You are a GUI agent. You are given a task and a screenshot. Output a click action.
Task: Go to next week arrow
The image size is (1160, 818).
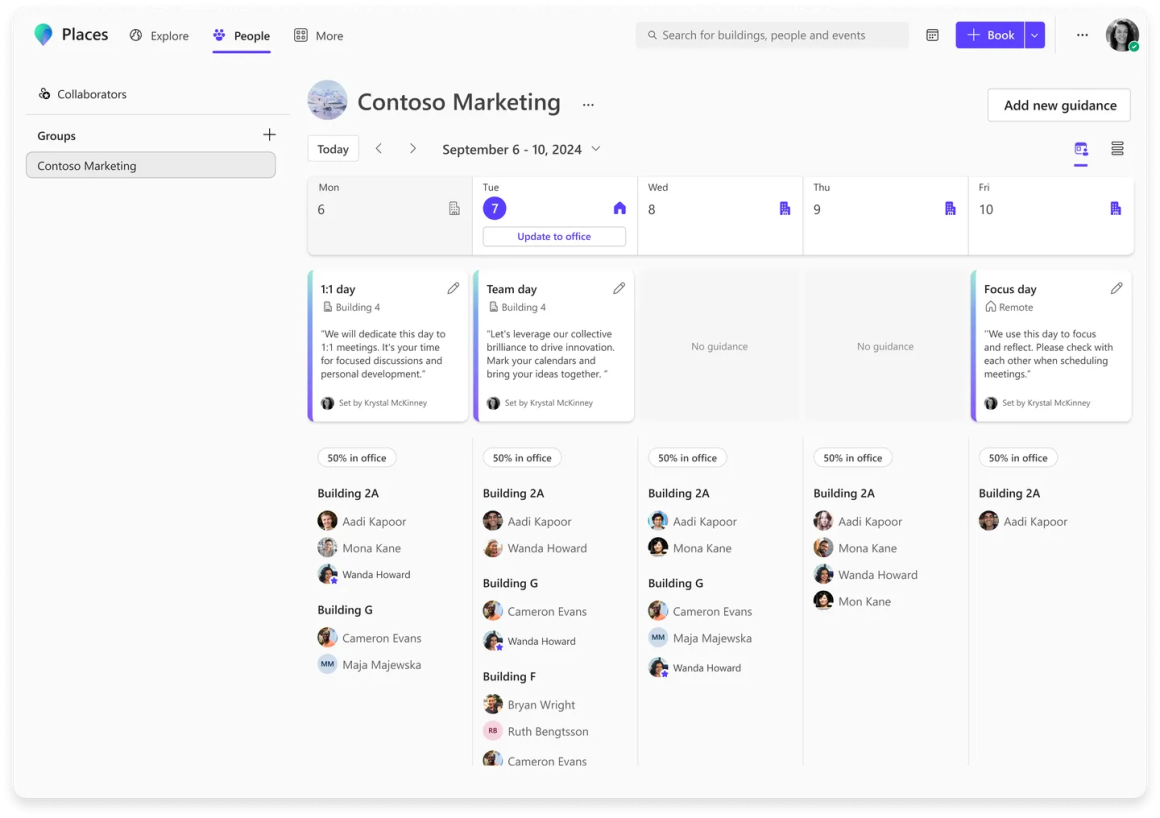pyautogui.click(x=413, y=149)
